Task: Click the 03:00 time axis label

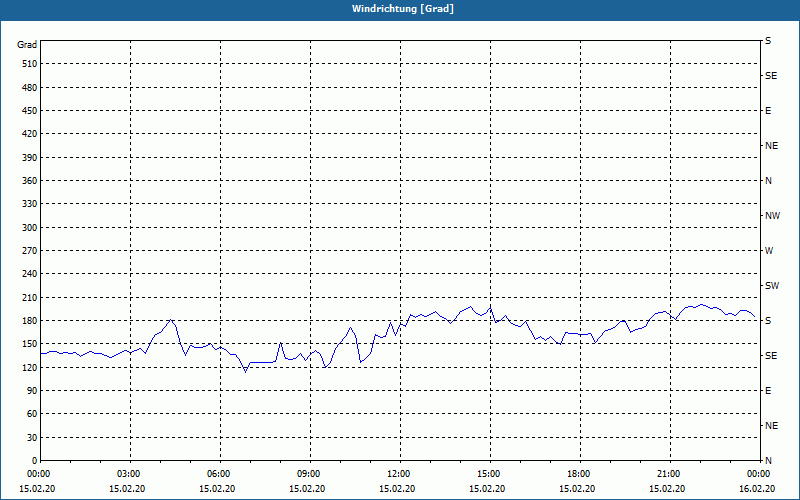Action: pos(130,474)
